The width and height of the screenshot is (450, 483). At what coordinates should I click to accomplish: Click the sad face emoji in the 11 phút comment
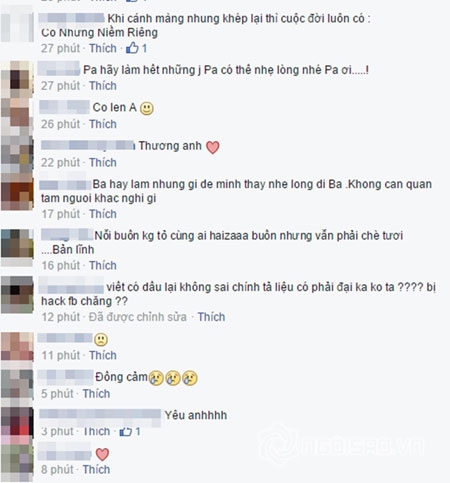pos(101,339)
